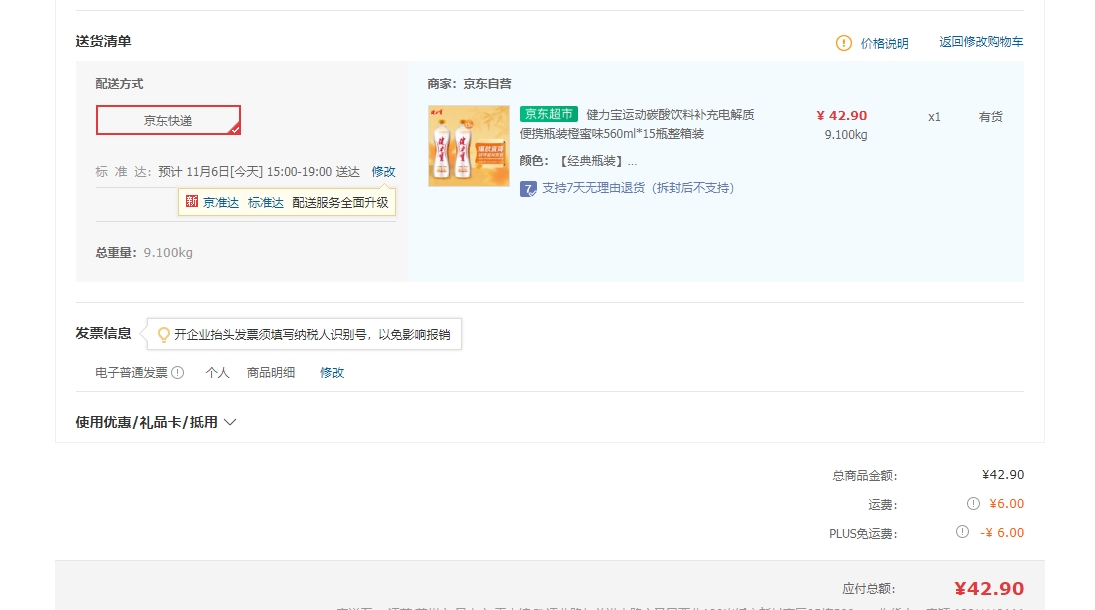Screen dimensions: 1095x610
Task: Click the -¥ 6.00 PLUS discount value
Action: click(x=1002, y=532)
